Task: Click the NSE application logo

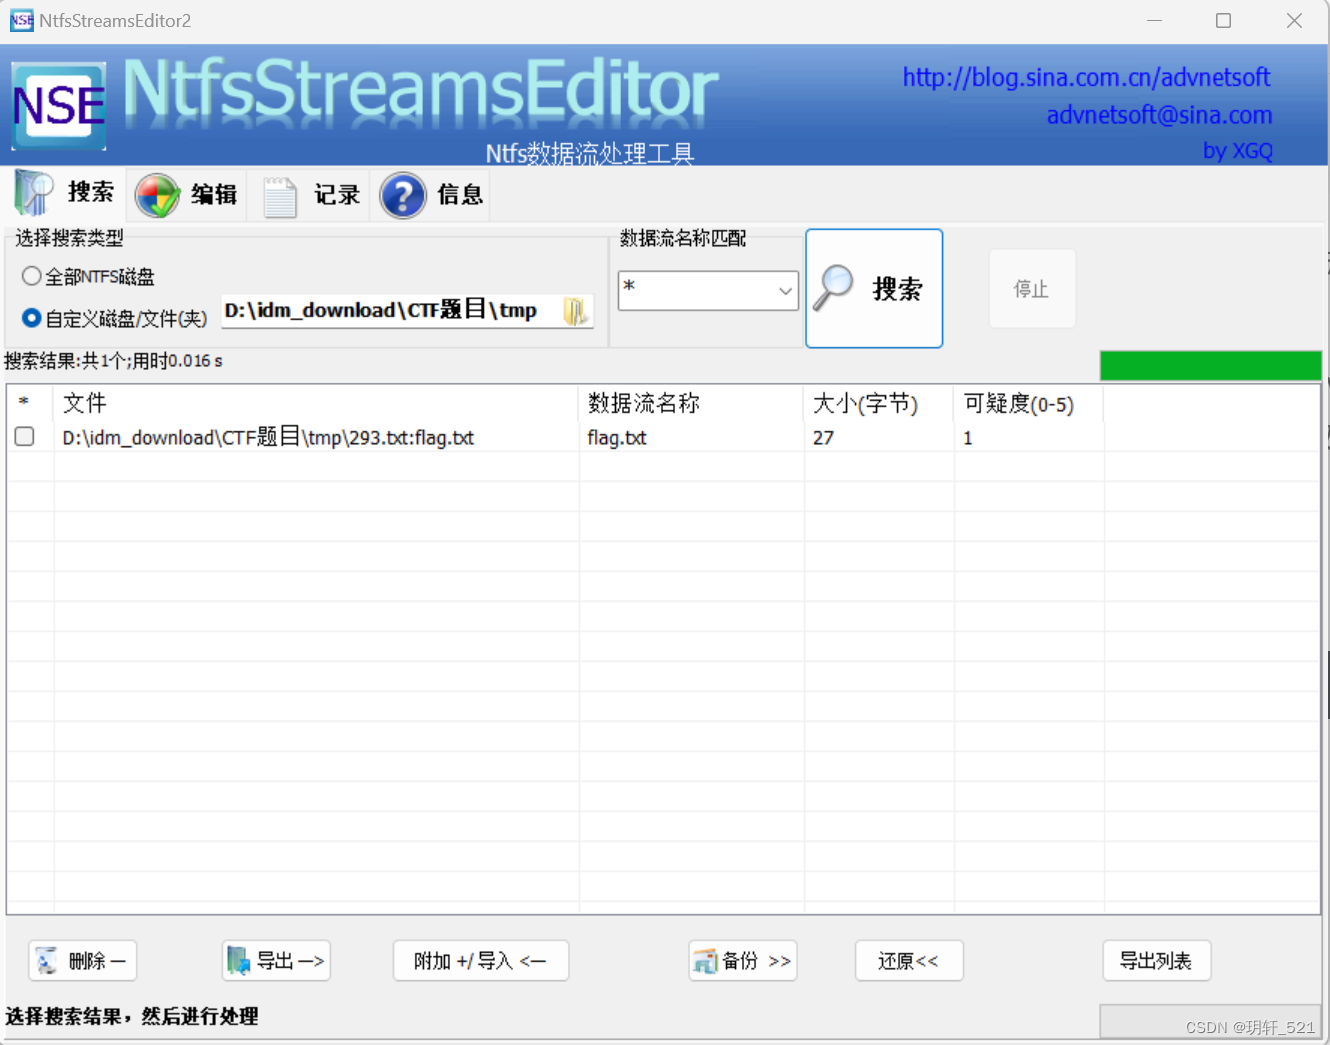Action: point(59,106)
